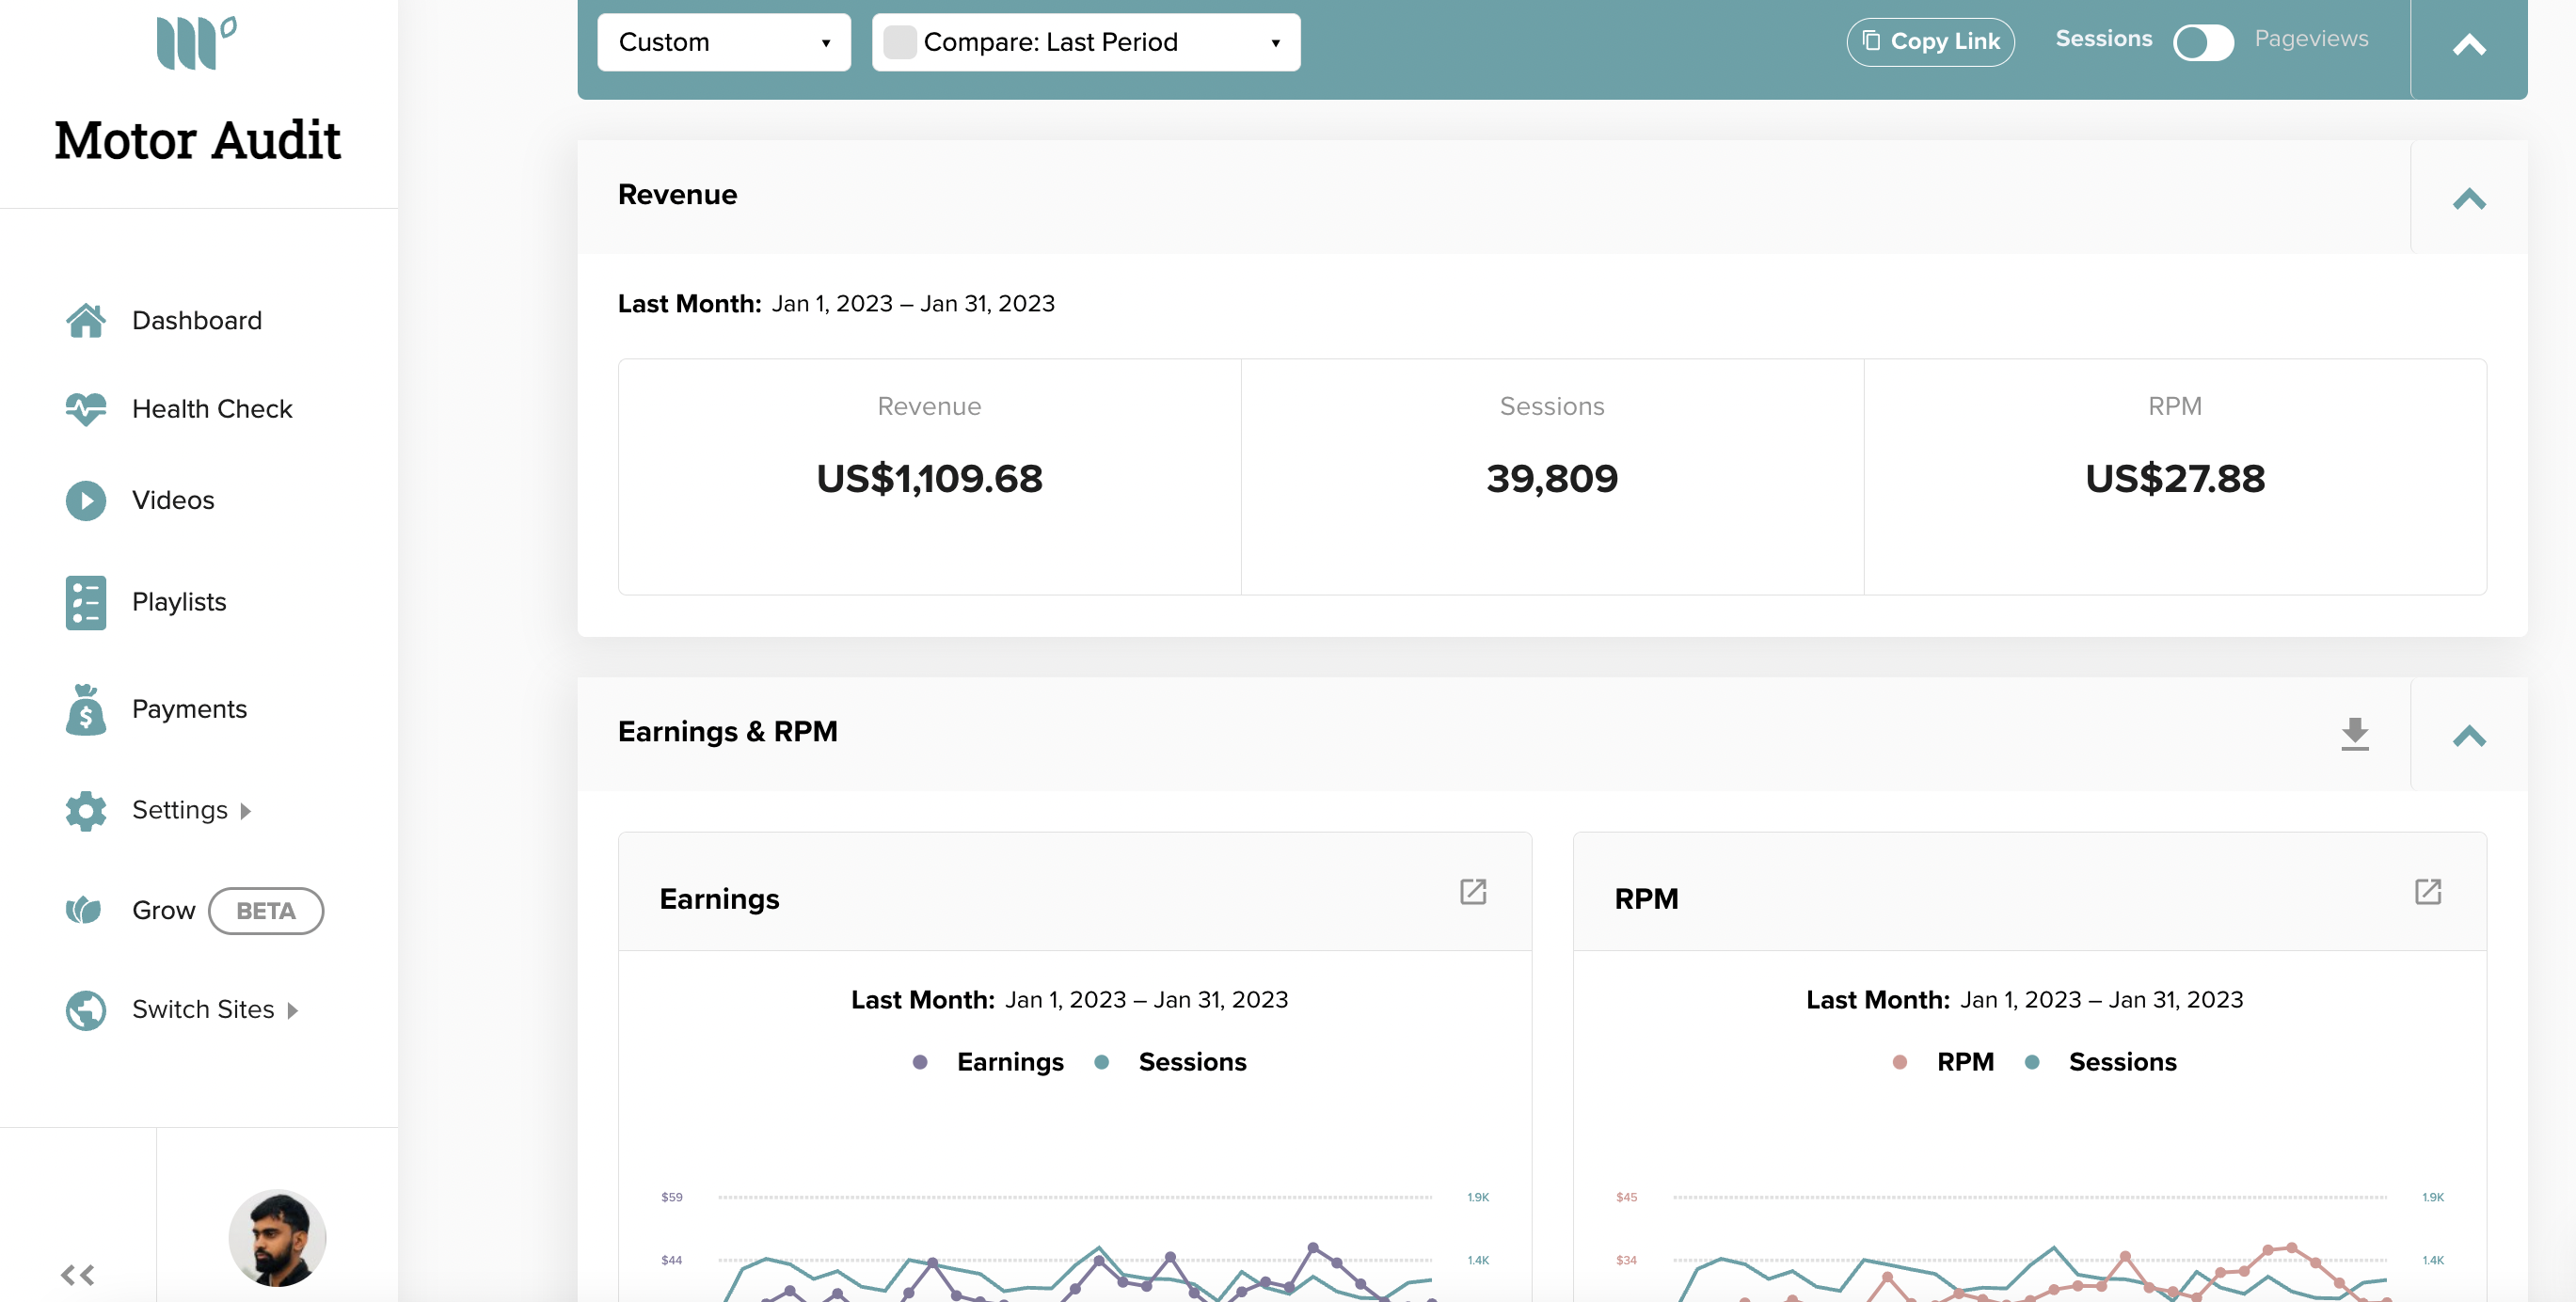Collapse the sidebar with double-arrow icon
Screen dimensions: 2576x1302
tap(77, 1274)
